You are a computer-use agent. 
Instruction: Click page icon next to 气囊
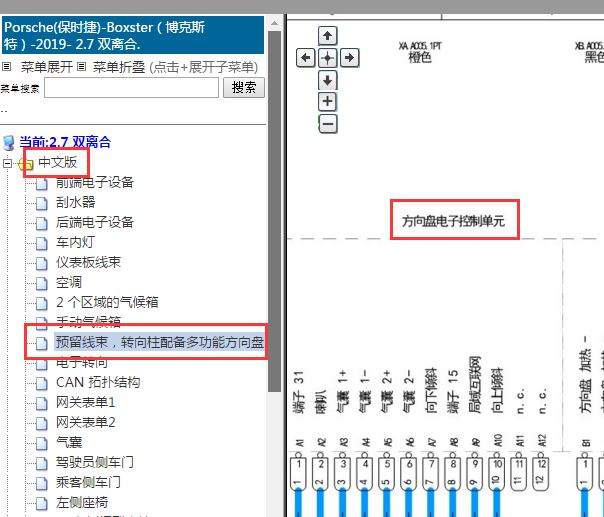(42, 443)
